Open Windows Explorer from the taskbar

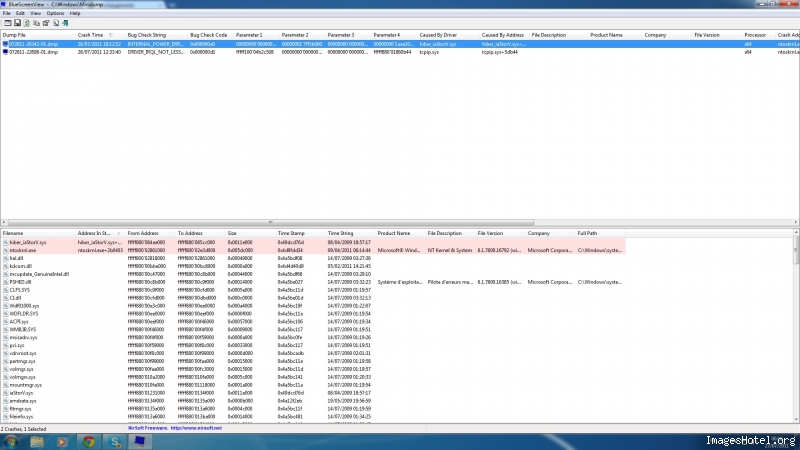point(37,442)
